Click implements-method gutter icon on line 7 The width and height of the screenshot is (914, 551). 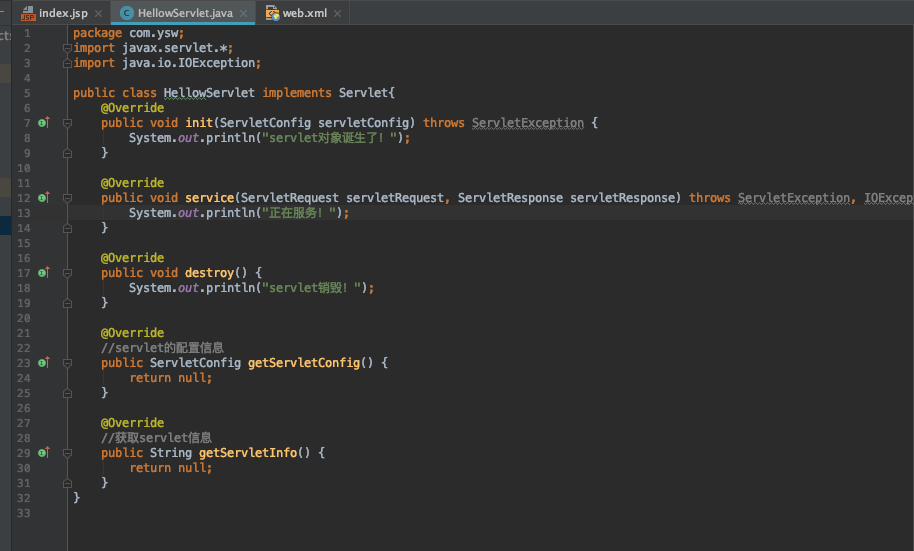[x=44, y=122]
